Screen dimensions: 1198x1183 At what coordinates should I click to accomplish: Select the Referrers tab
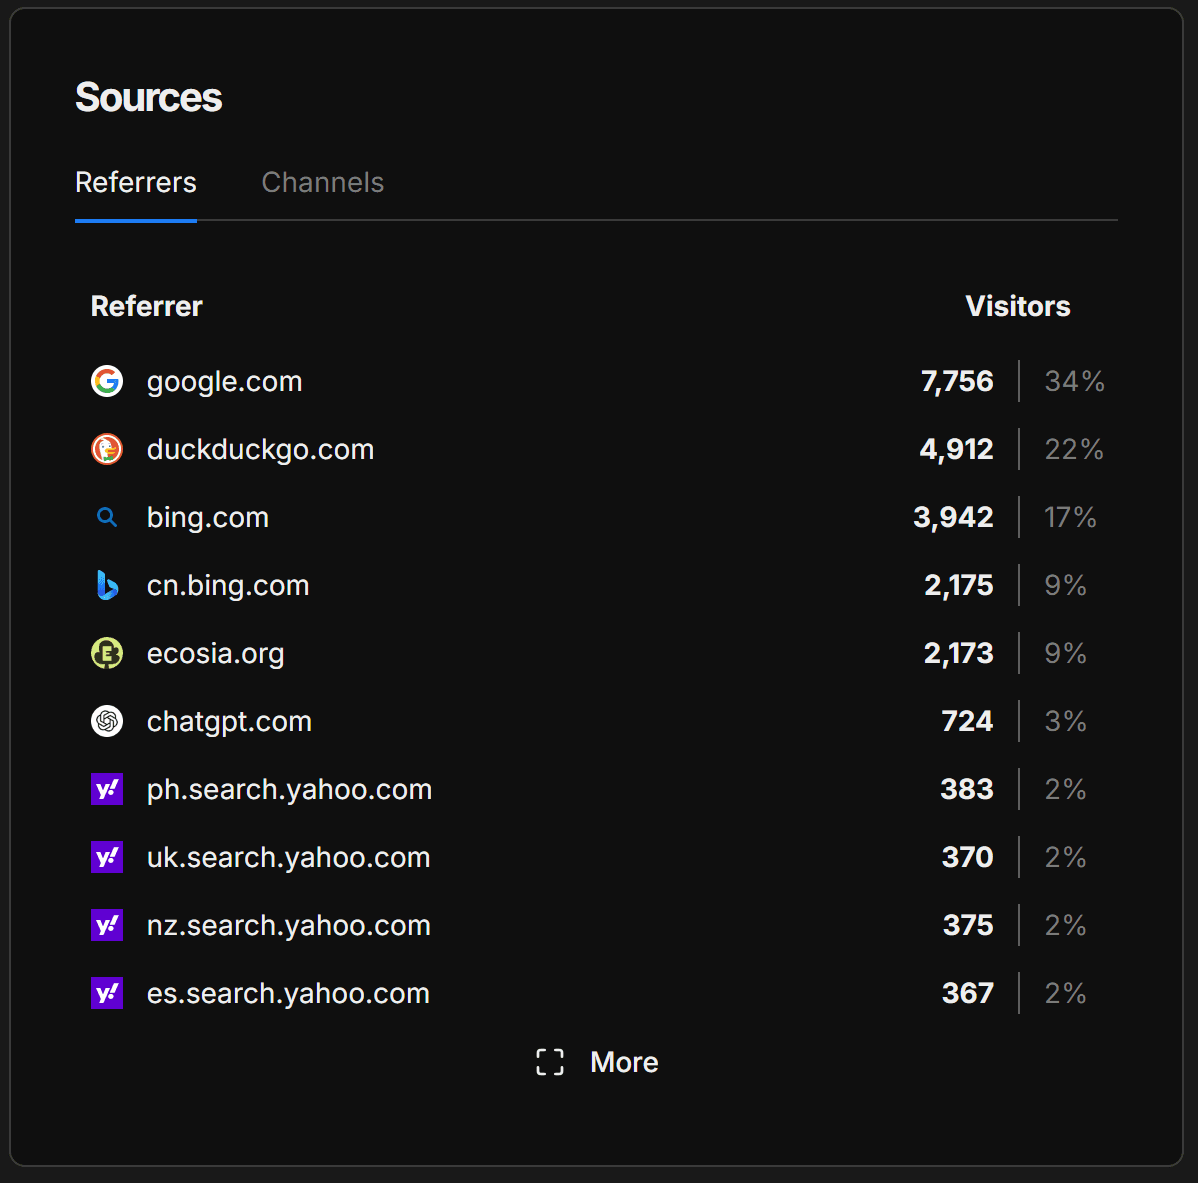135,183
